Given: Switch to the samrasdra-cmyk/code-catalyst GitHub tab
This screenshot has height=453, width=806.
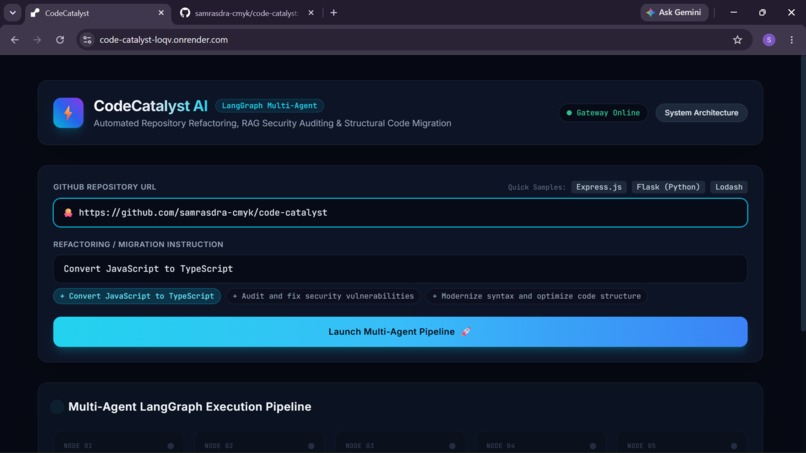Looking at the screenshot, I should click(x=246, y=13).
